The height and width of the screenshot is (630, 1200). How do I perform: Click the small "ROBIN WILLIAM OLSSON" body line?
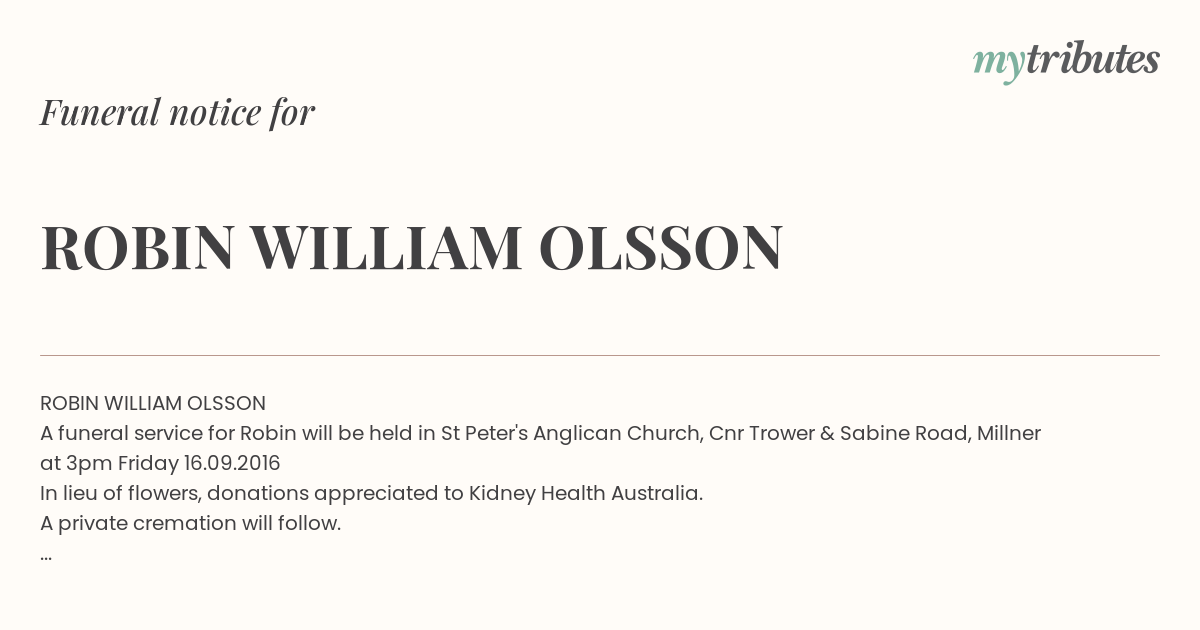(153, 403)
